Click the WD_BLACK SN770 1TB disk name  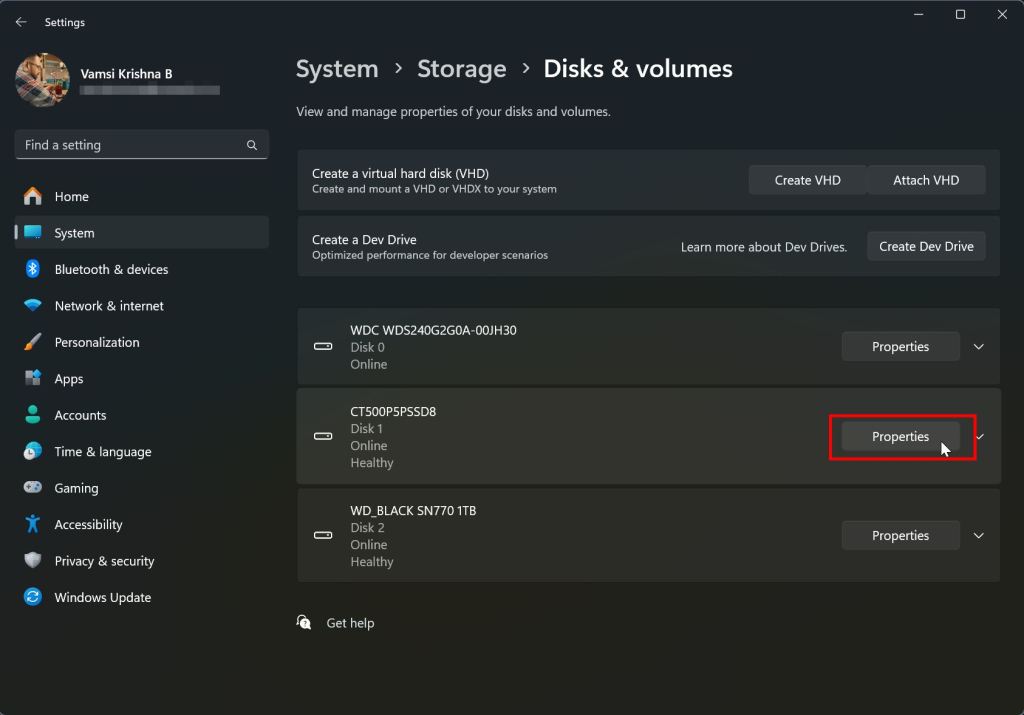pyautogui.click(x=413, y=511)
